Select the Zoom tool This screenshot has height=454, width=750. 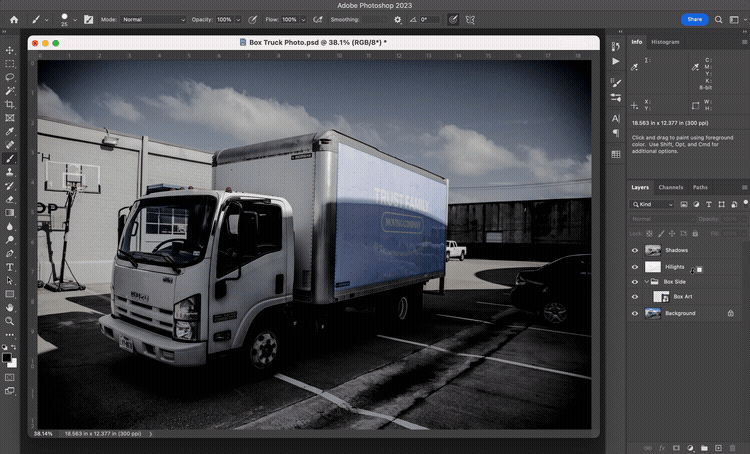coord(10,321)
